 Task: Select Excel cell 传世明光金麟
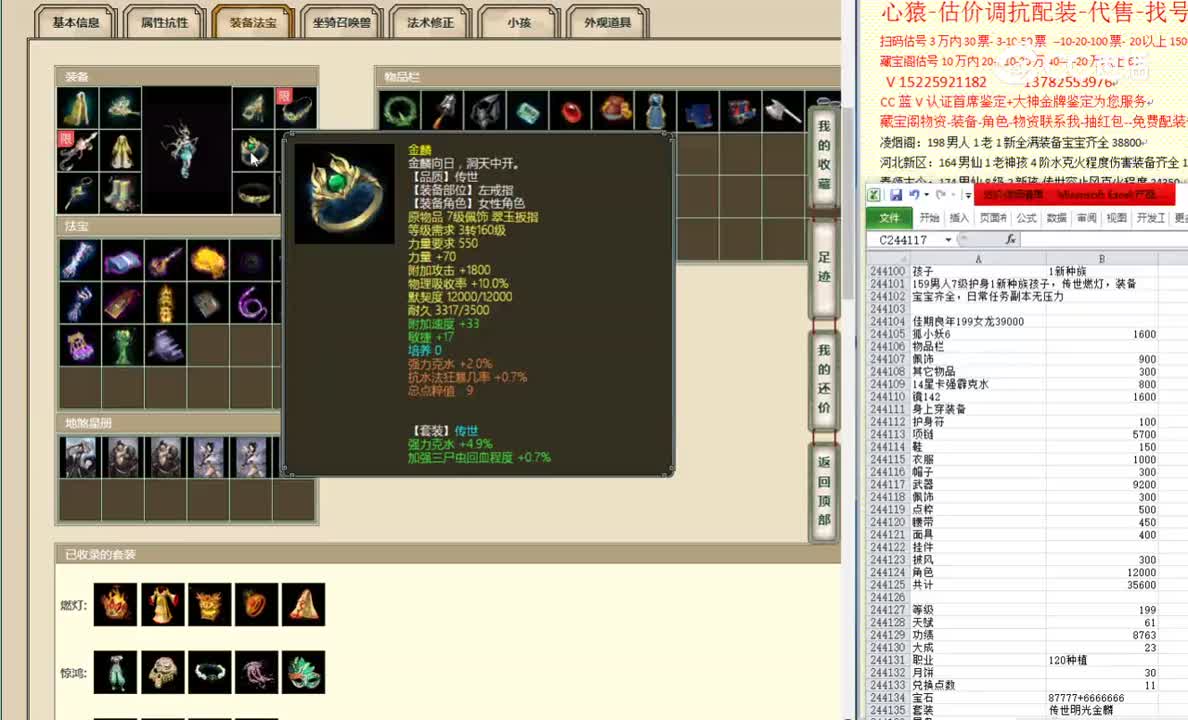(1102, 710)
